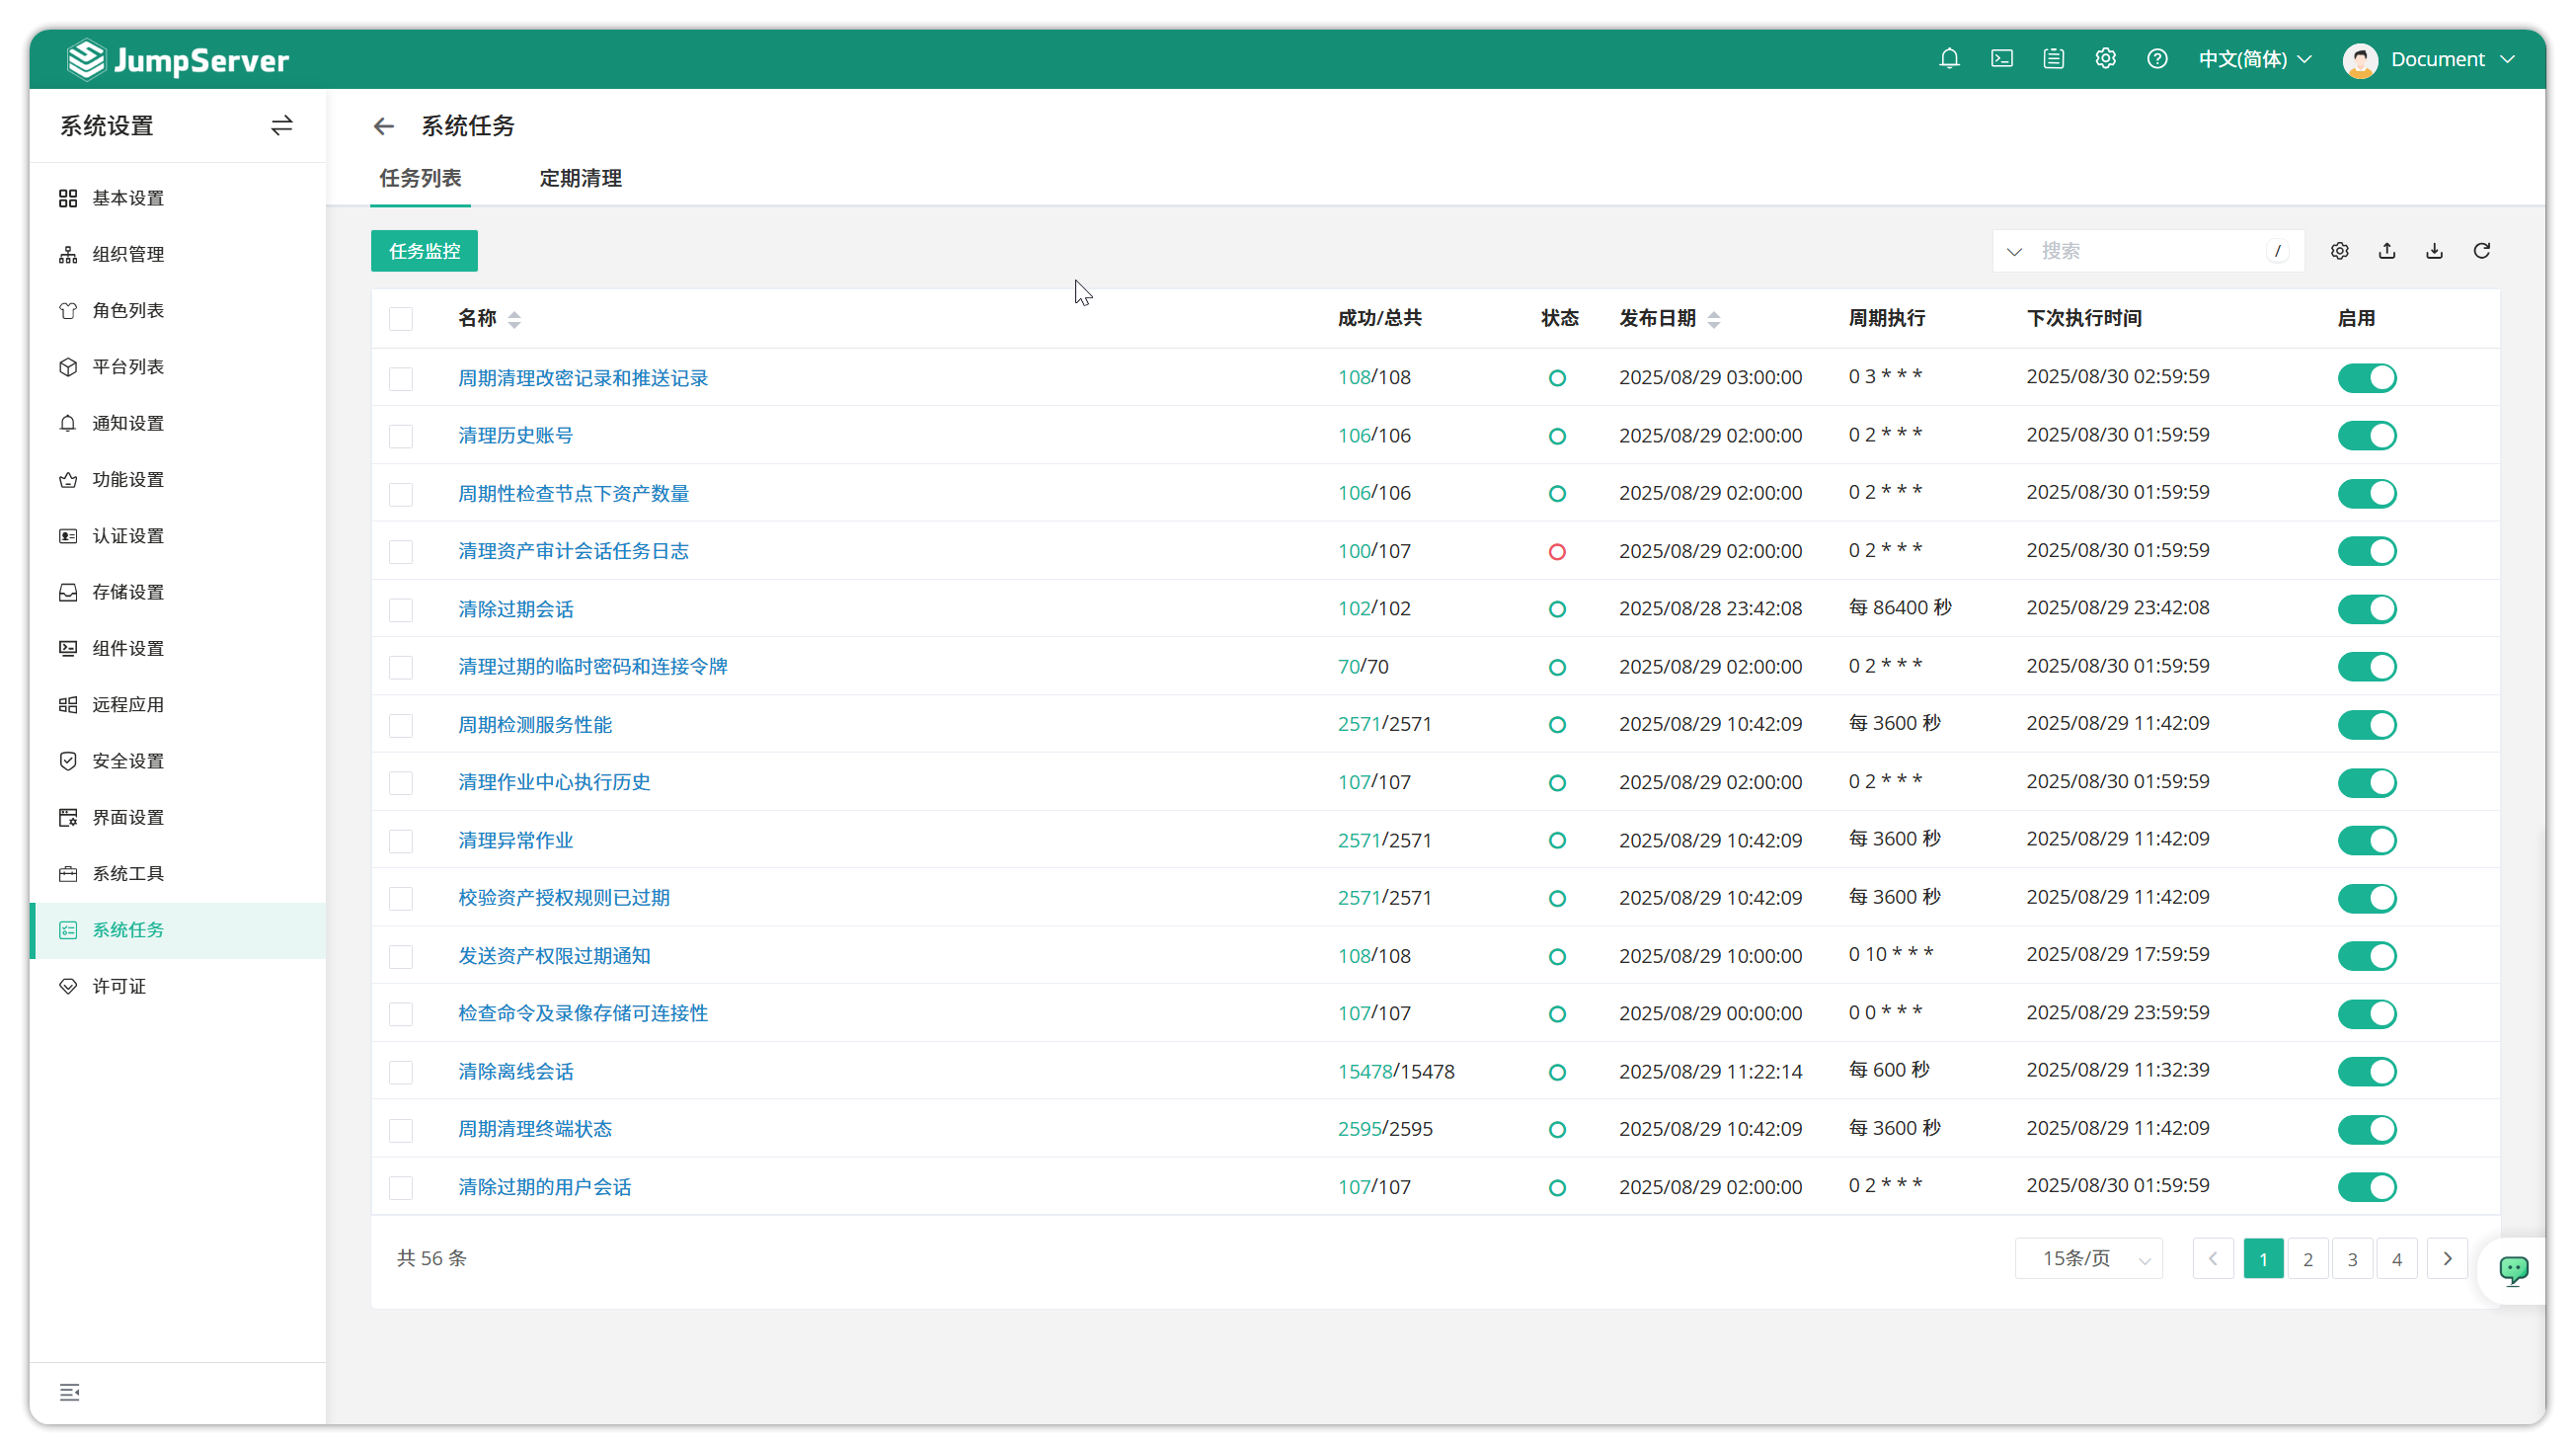Tick the select-all checkbox in table header
2576x1444 pixels.
point(401,319)
